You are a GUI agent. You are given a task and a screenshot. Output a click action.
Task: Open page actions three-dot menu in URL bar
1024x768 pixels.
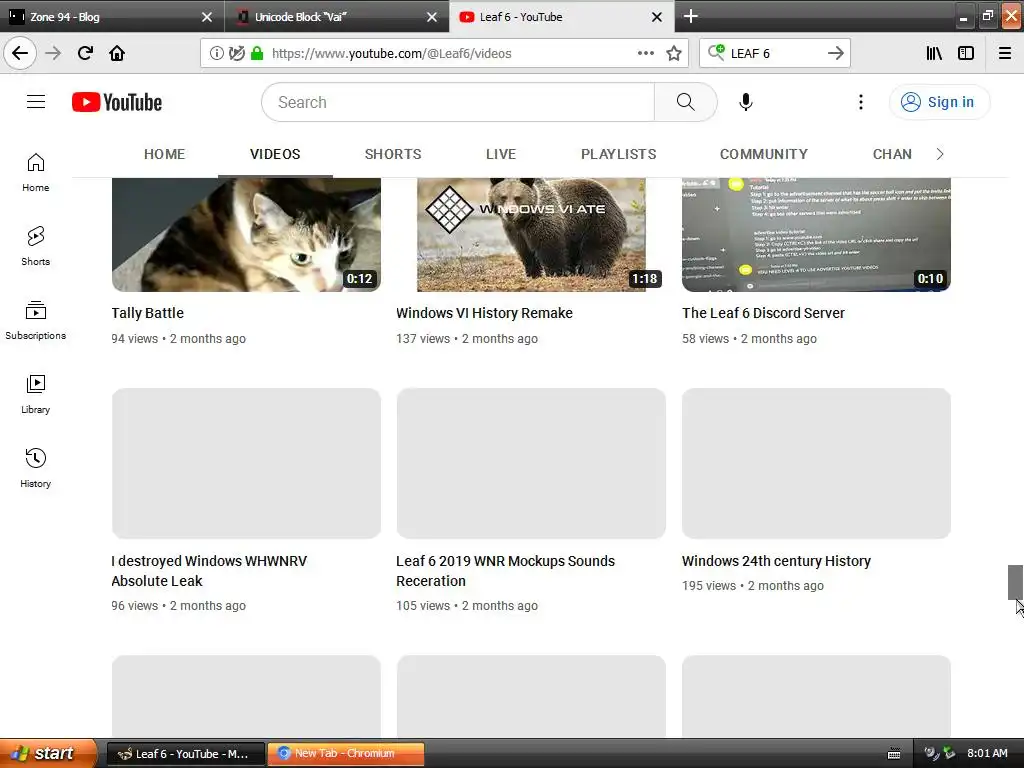coord(646,53)
